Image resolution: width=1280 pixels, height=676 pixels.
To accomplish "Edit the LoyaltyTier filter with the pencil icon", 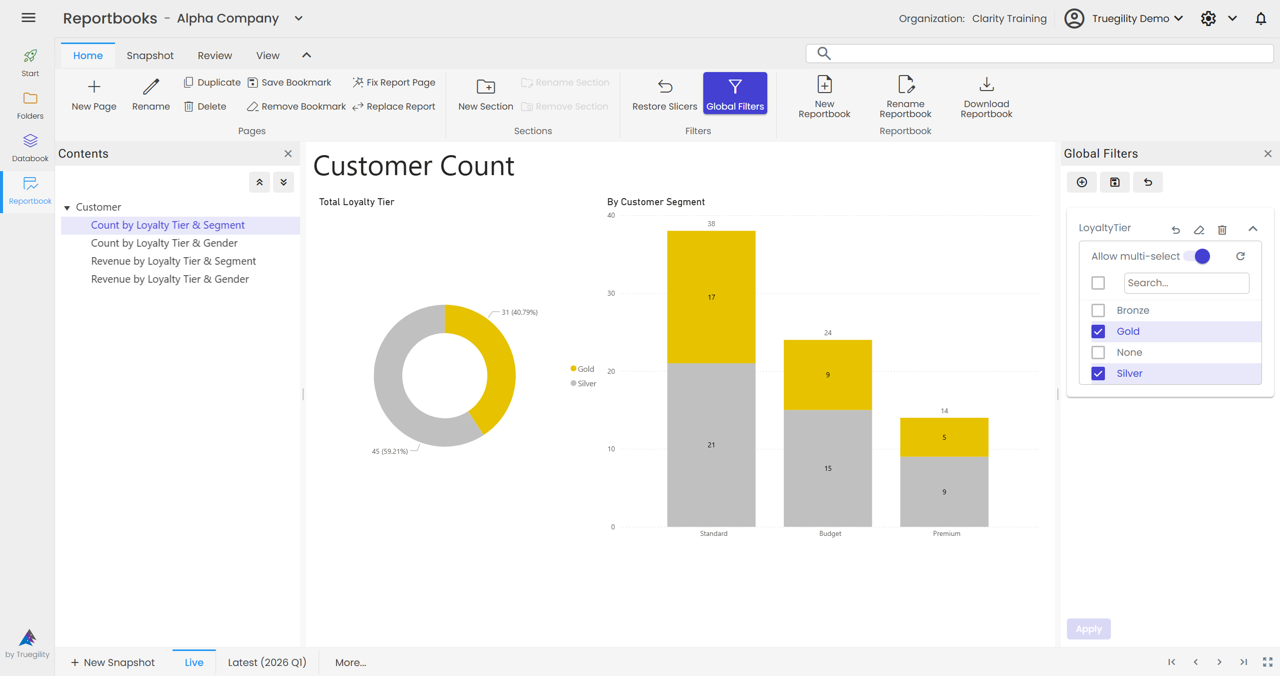I will [x=1198, y=229].
